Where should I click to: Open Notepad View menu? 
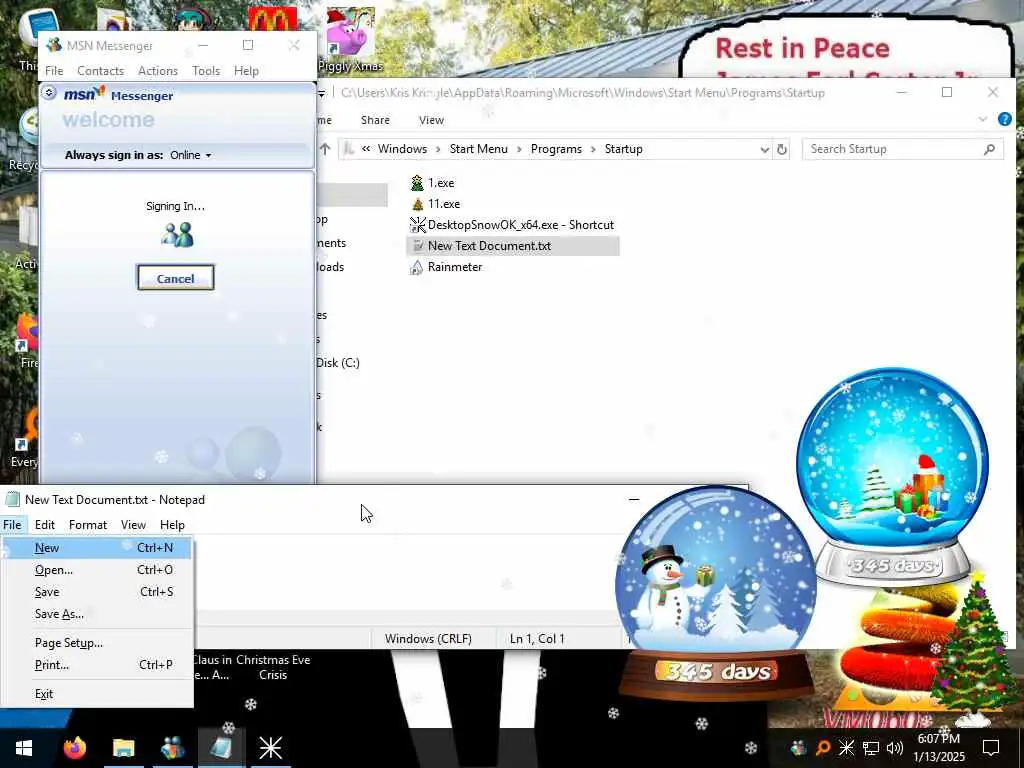tap(133, 525)
